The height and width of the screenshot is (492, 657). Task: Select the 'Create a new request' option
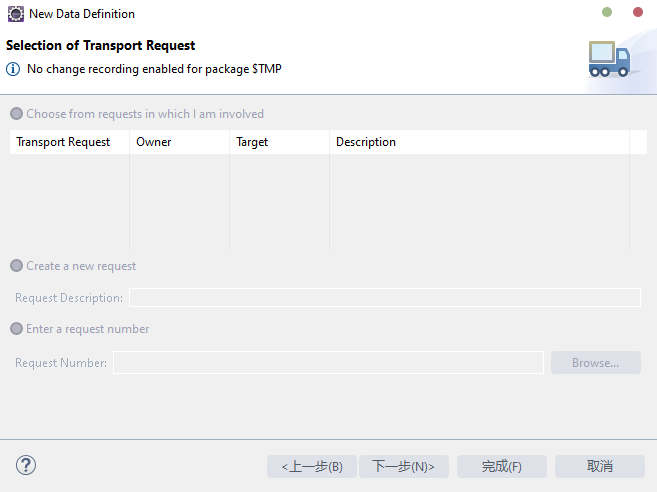[16, 266]
